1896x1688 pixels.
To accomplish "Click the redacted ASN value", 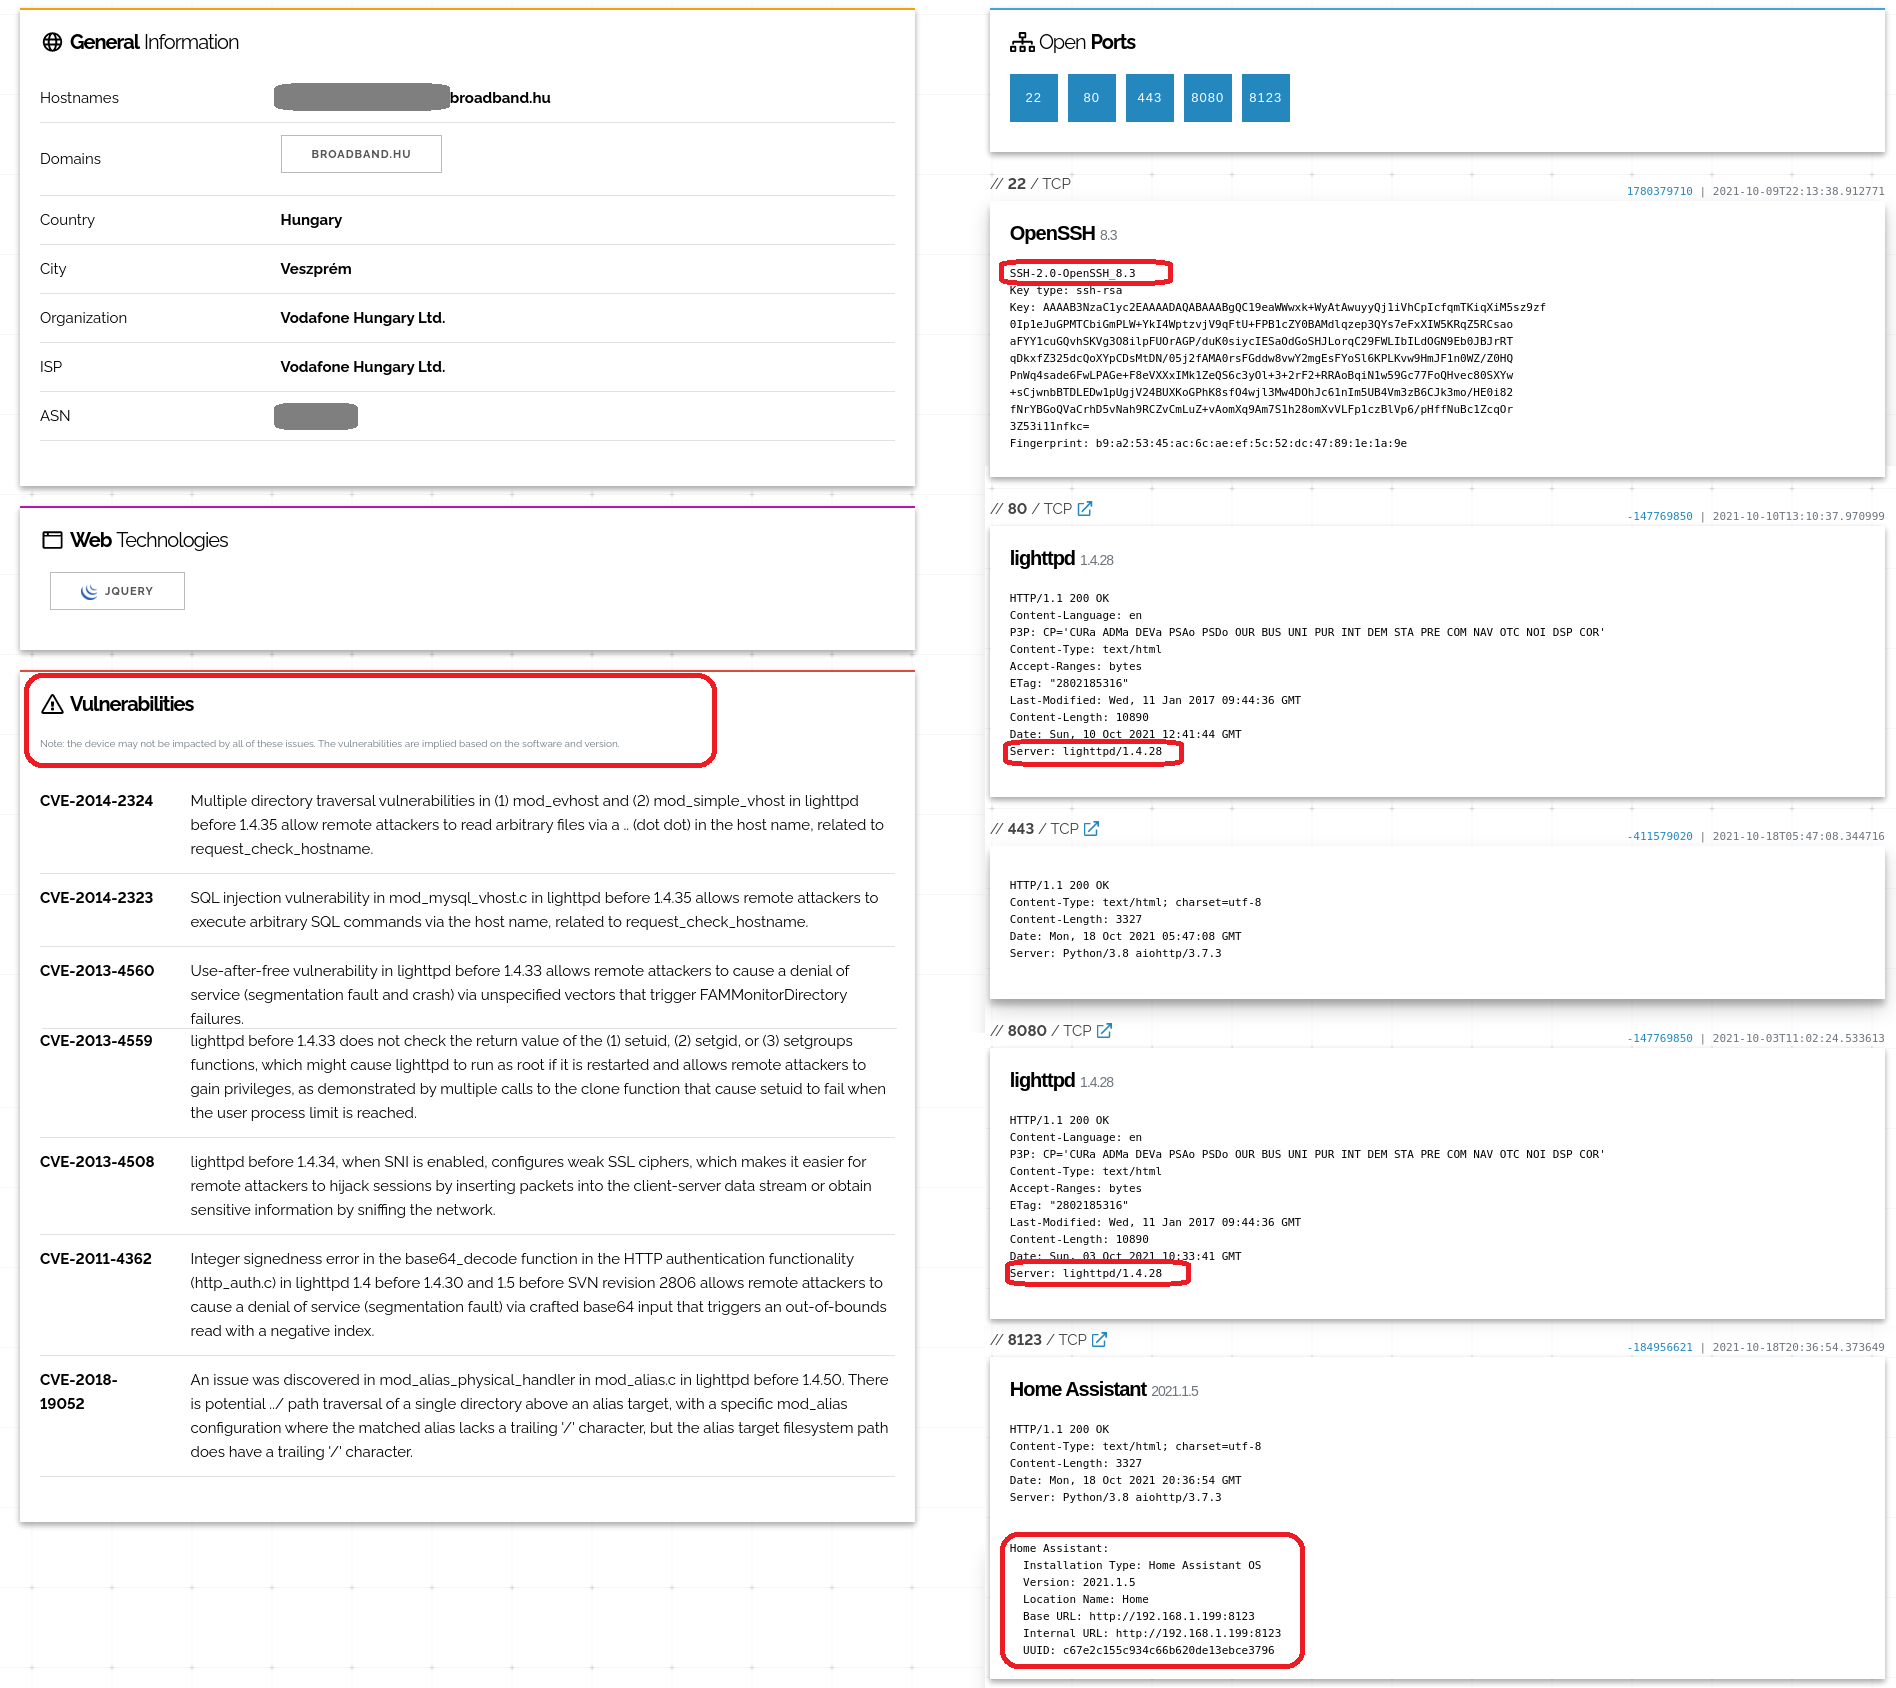I will click(316, 416).
